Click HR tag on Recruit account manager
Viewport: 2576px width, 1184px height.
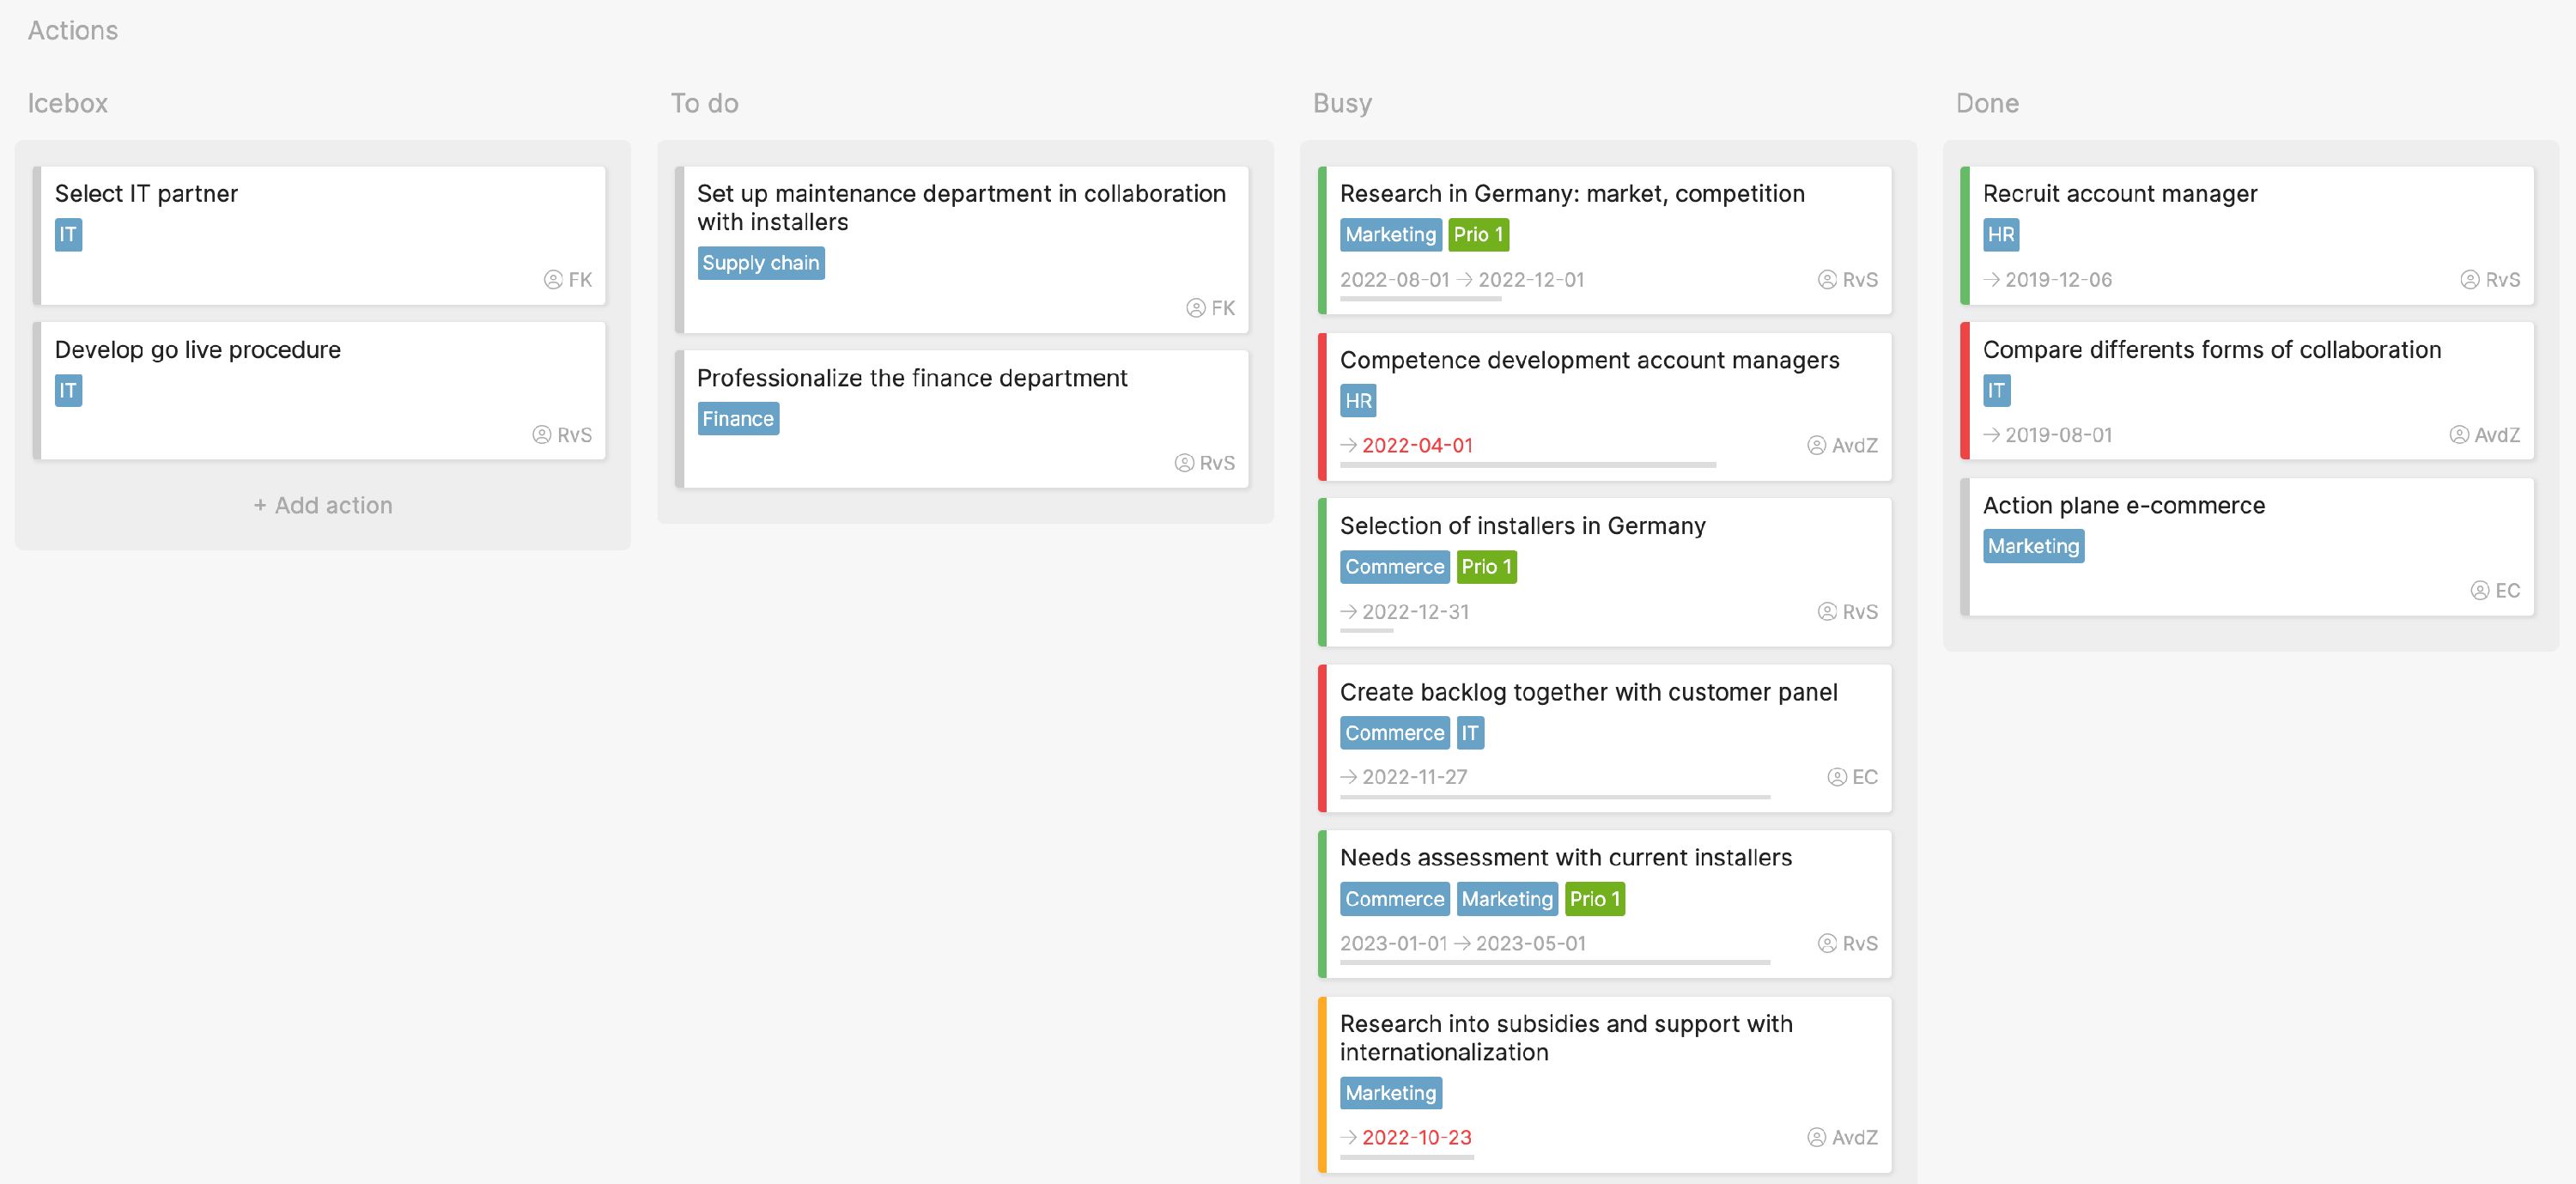coord(2001,235)
